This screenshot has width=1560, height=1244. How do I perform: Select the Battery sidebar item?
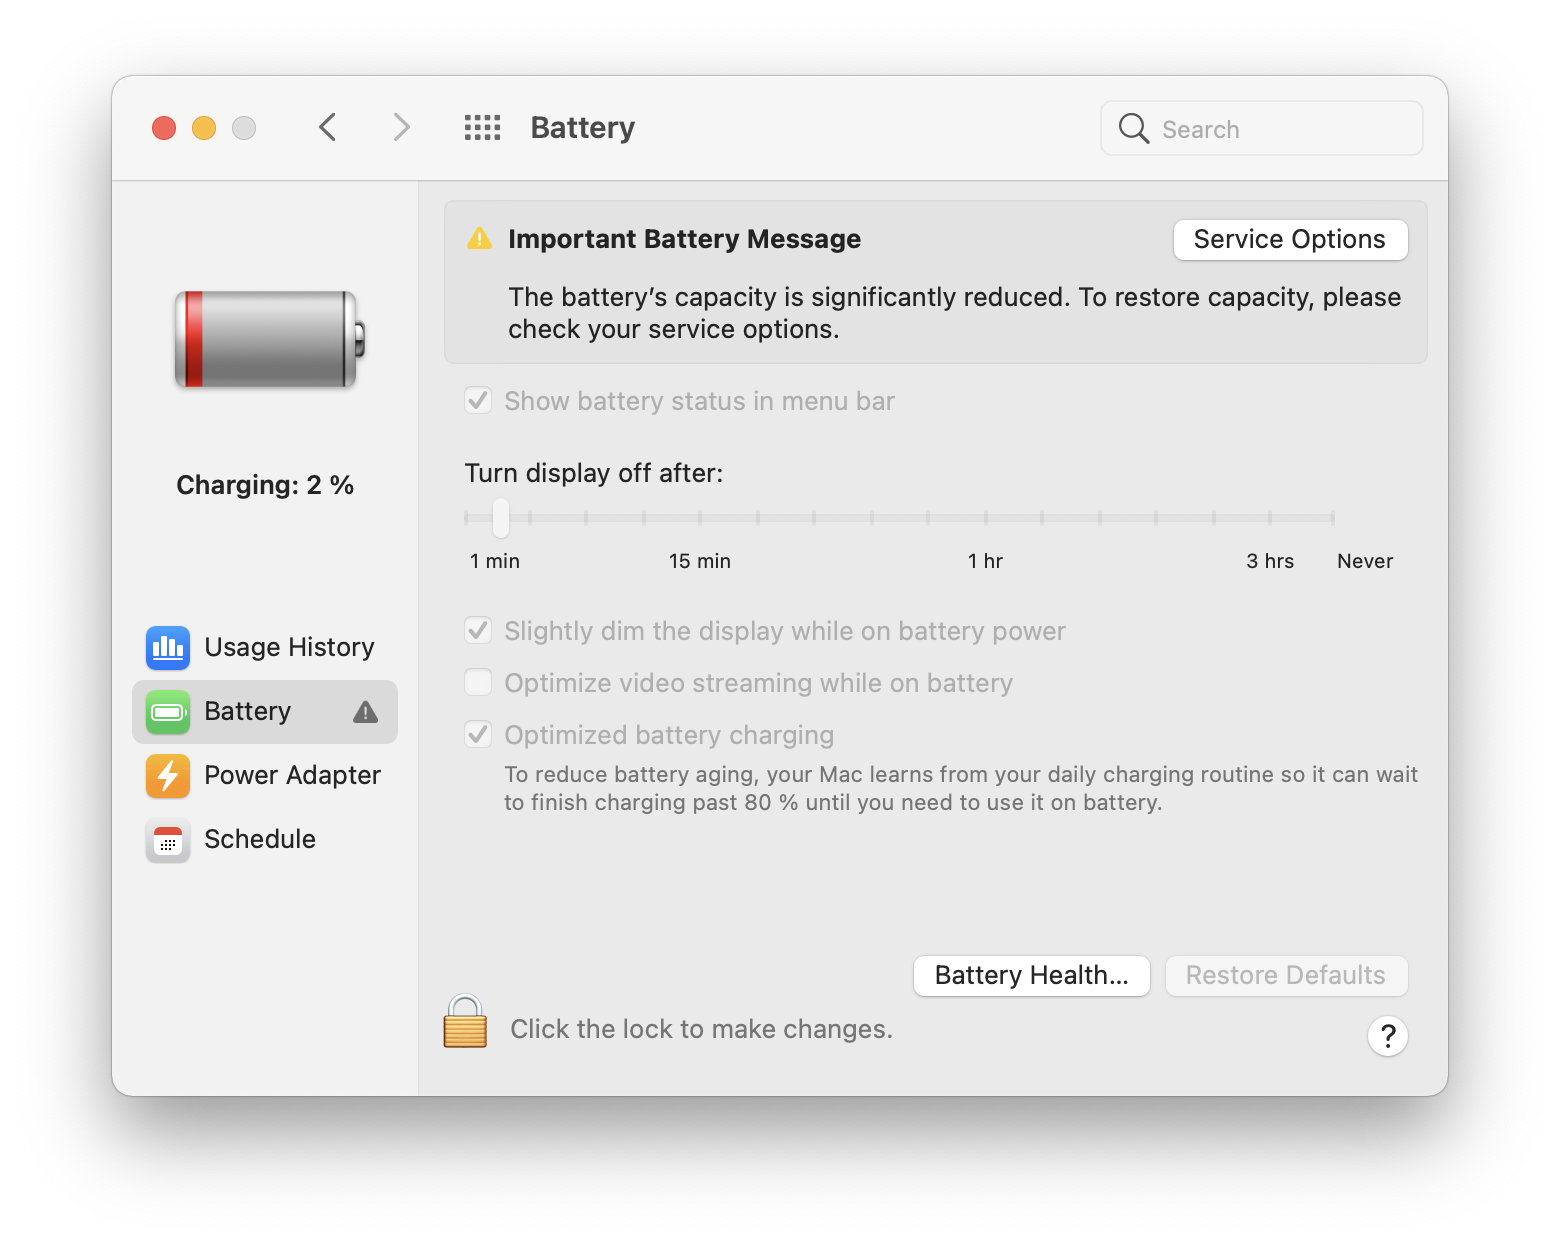point(265,712)
